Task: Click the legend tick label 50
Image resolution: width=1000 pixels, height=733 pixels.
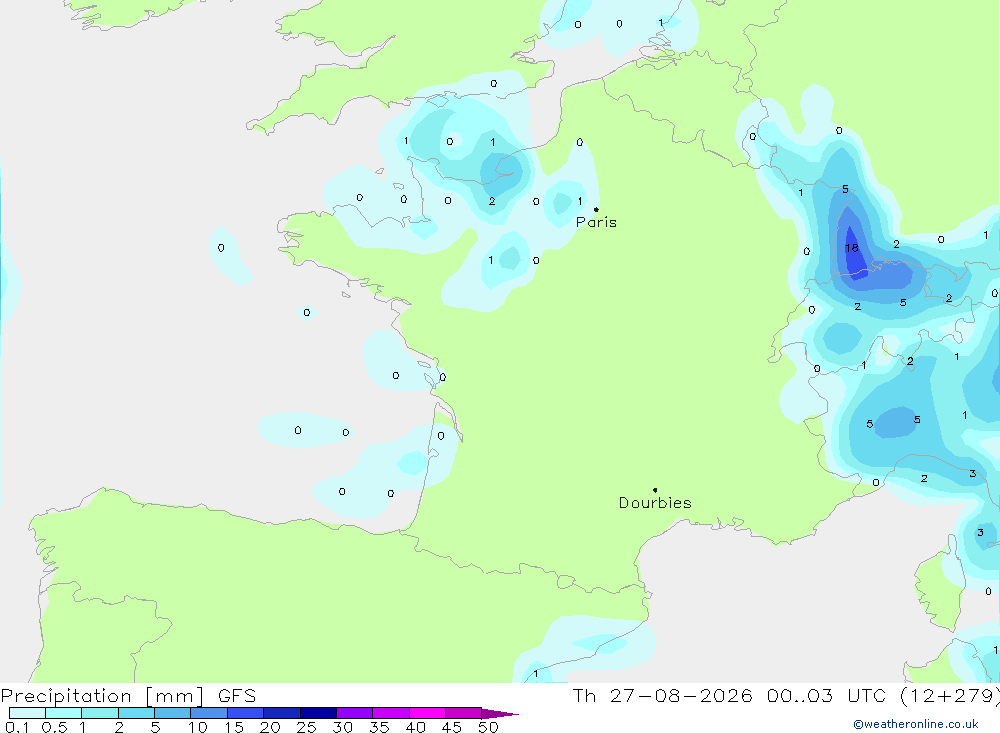Action: coord(488,727)
